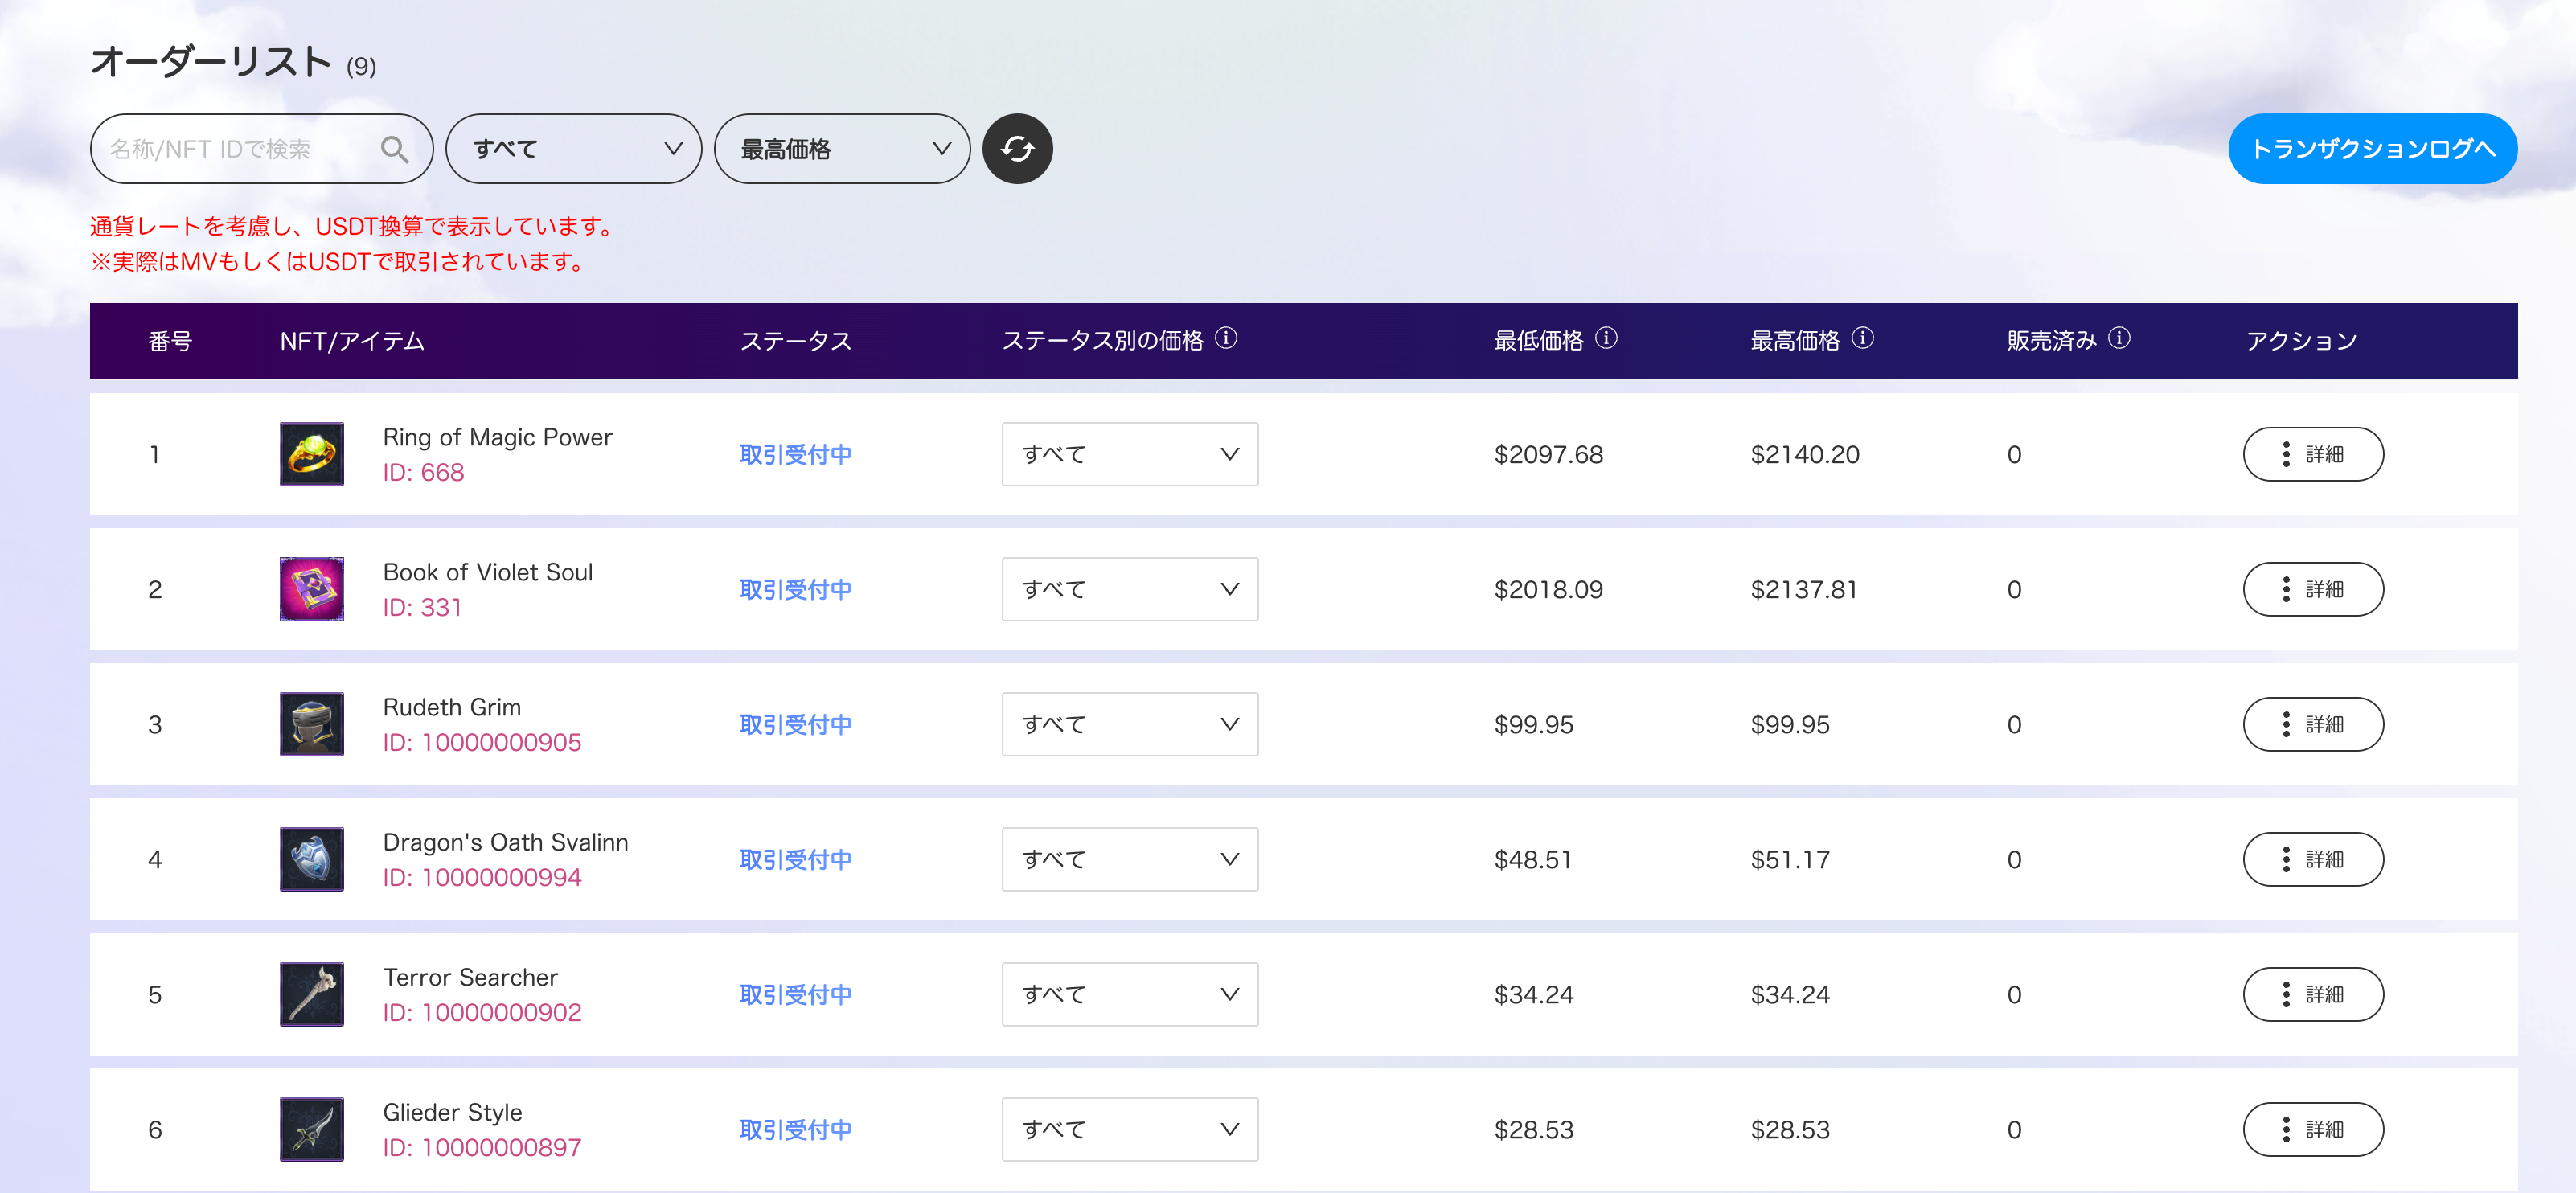Image resolution: width=2576 pixels, height=1193 pixels.
Task: Click 取引受付中 status for Rudeth Grim
Action: tap(795, 724)
